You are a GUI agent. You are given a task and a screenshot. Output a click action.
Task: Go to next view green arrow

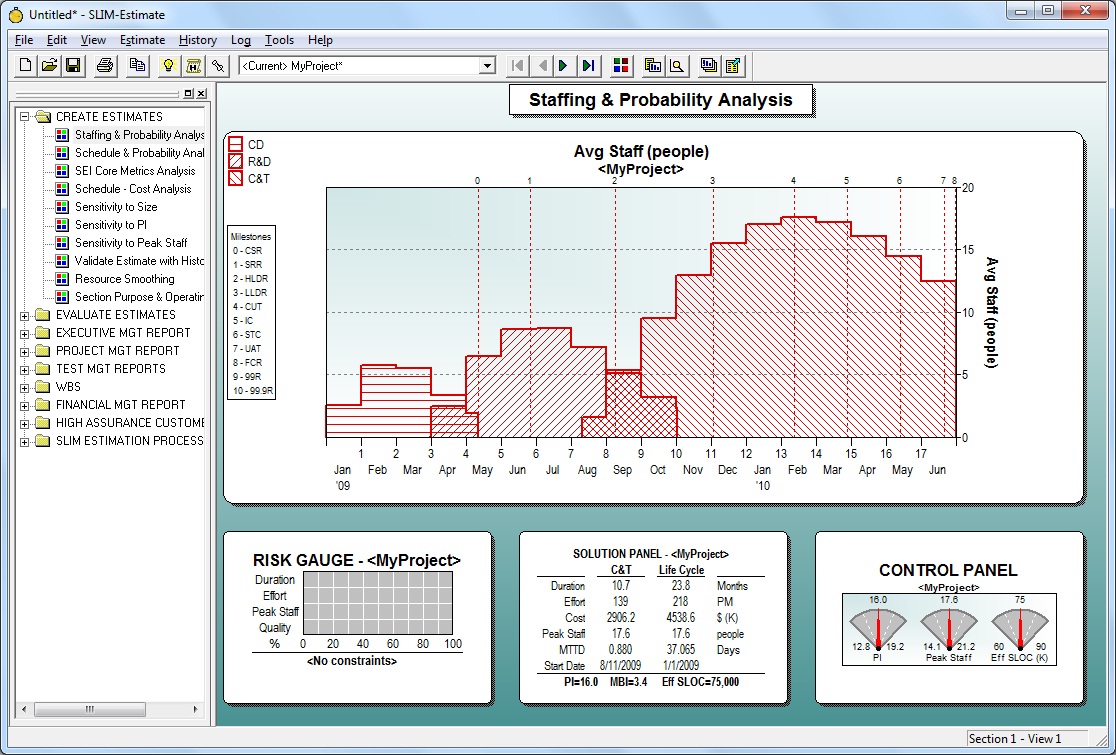click(564, 65)
